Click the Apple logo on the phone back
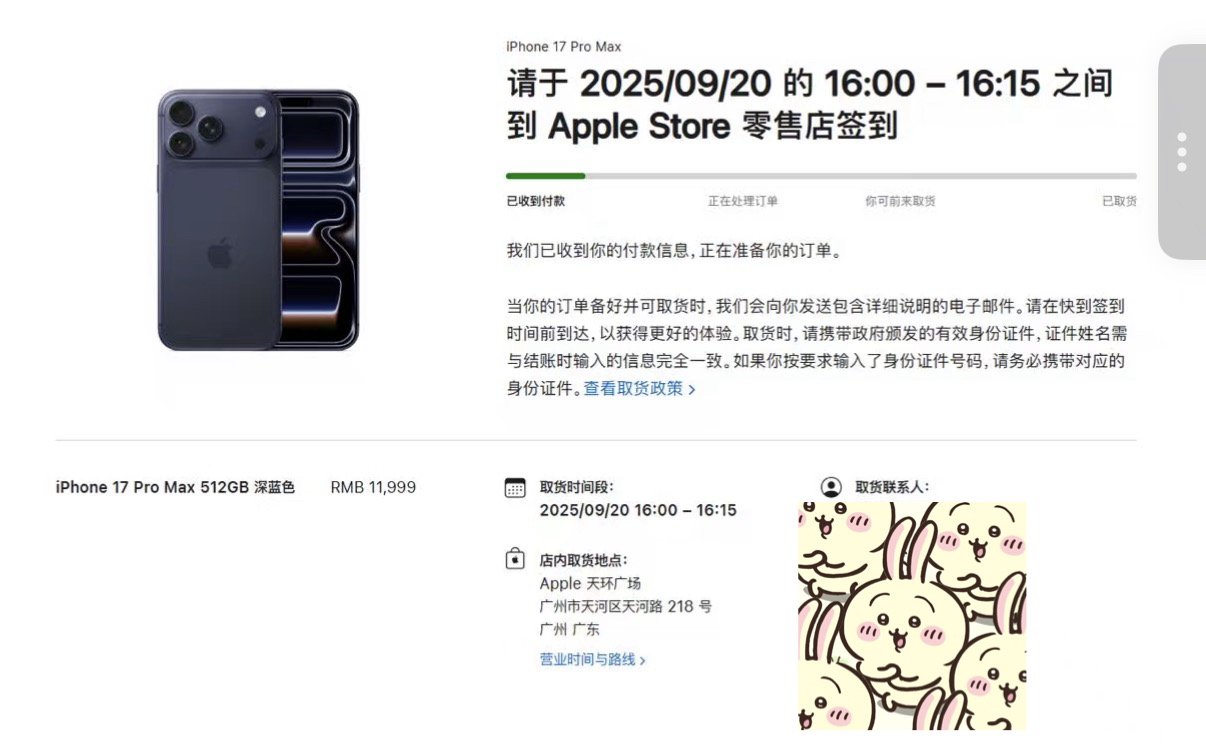The image size is (1206, 753). 220,254
